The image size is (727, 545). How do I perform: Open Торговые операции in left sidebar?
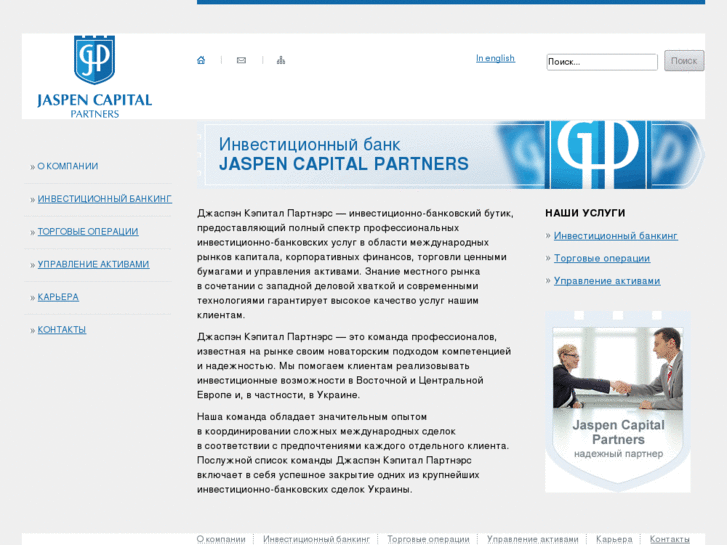(x=88, y=232)
